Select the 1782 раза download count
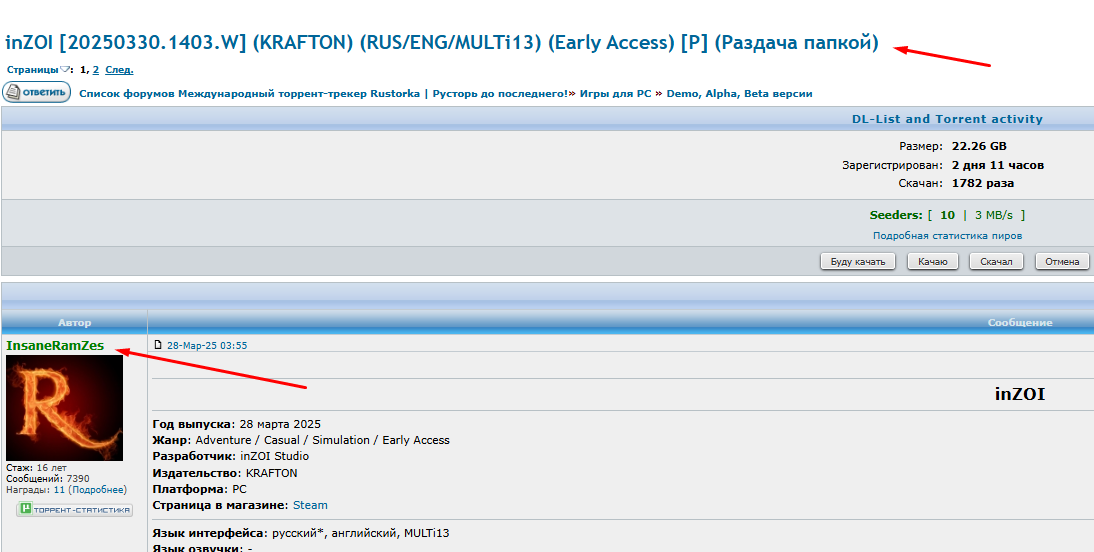Viewport: 1094px width, 552px height. pyautogui.click(x=982, y=184)
